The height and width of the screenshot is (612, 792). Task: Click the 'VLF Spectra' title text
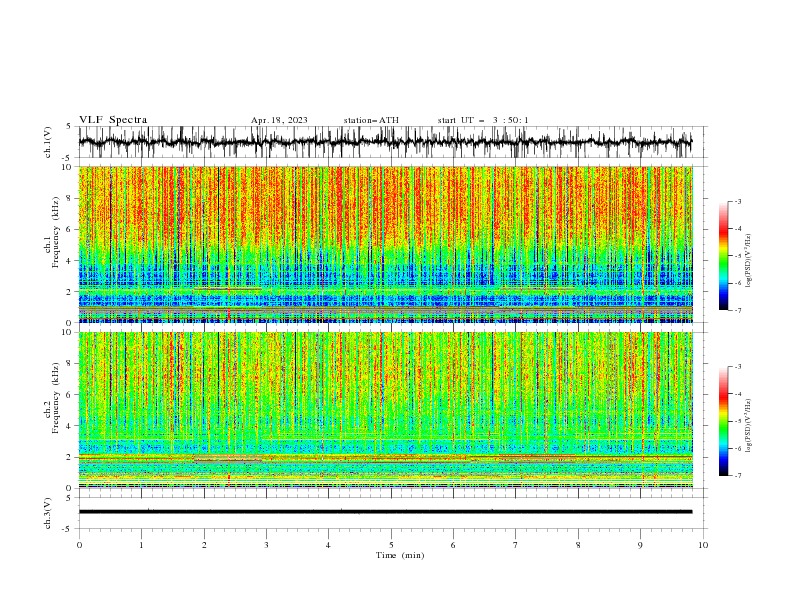[113, 120]
